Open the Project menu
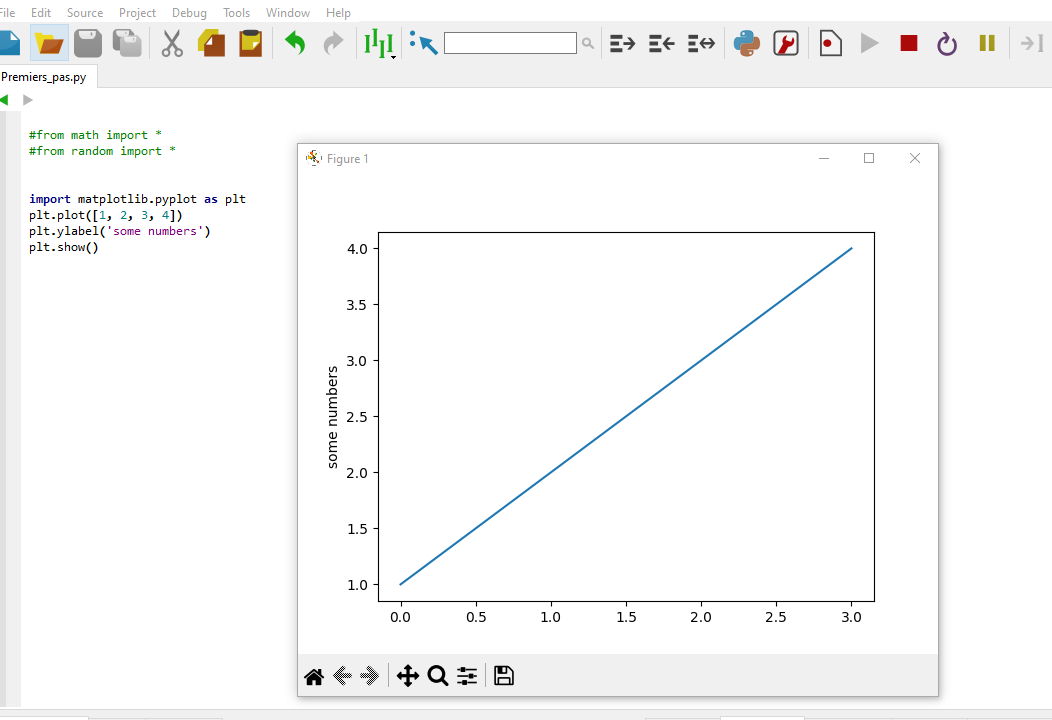 point(137,13)
